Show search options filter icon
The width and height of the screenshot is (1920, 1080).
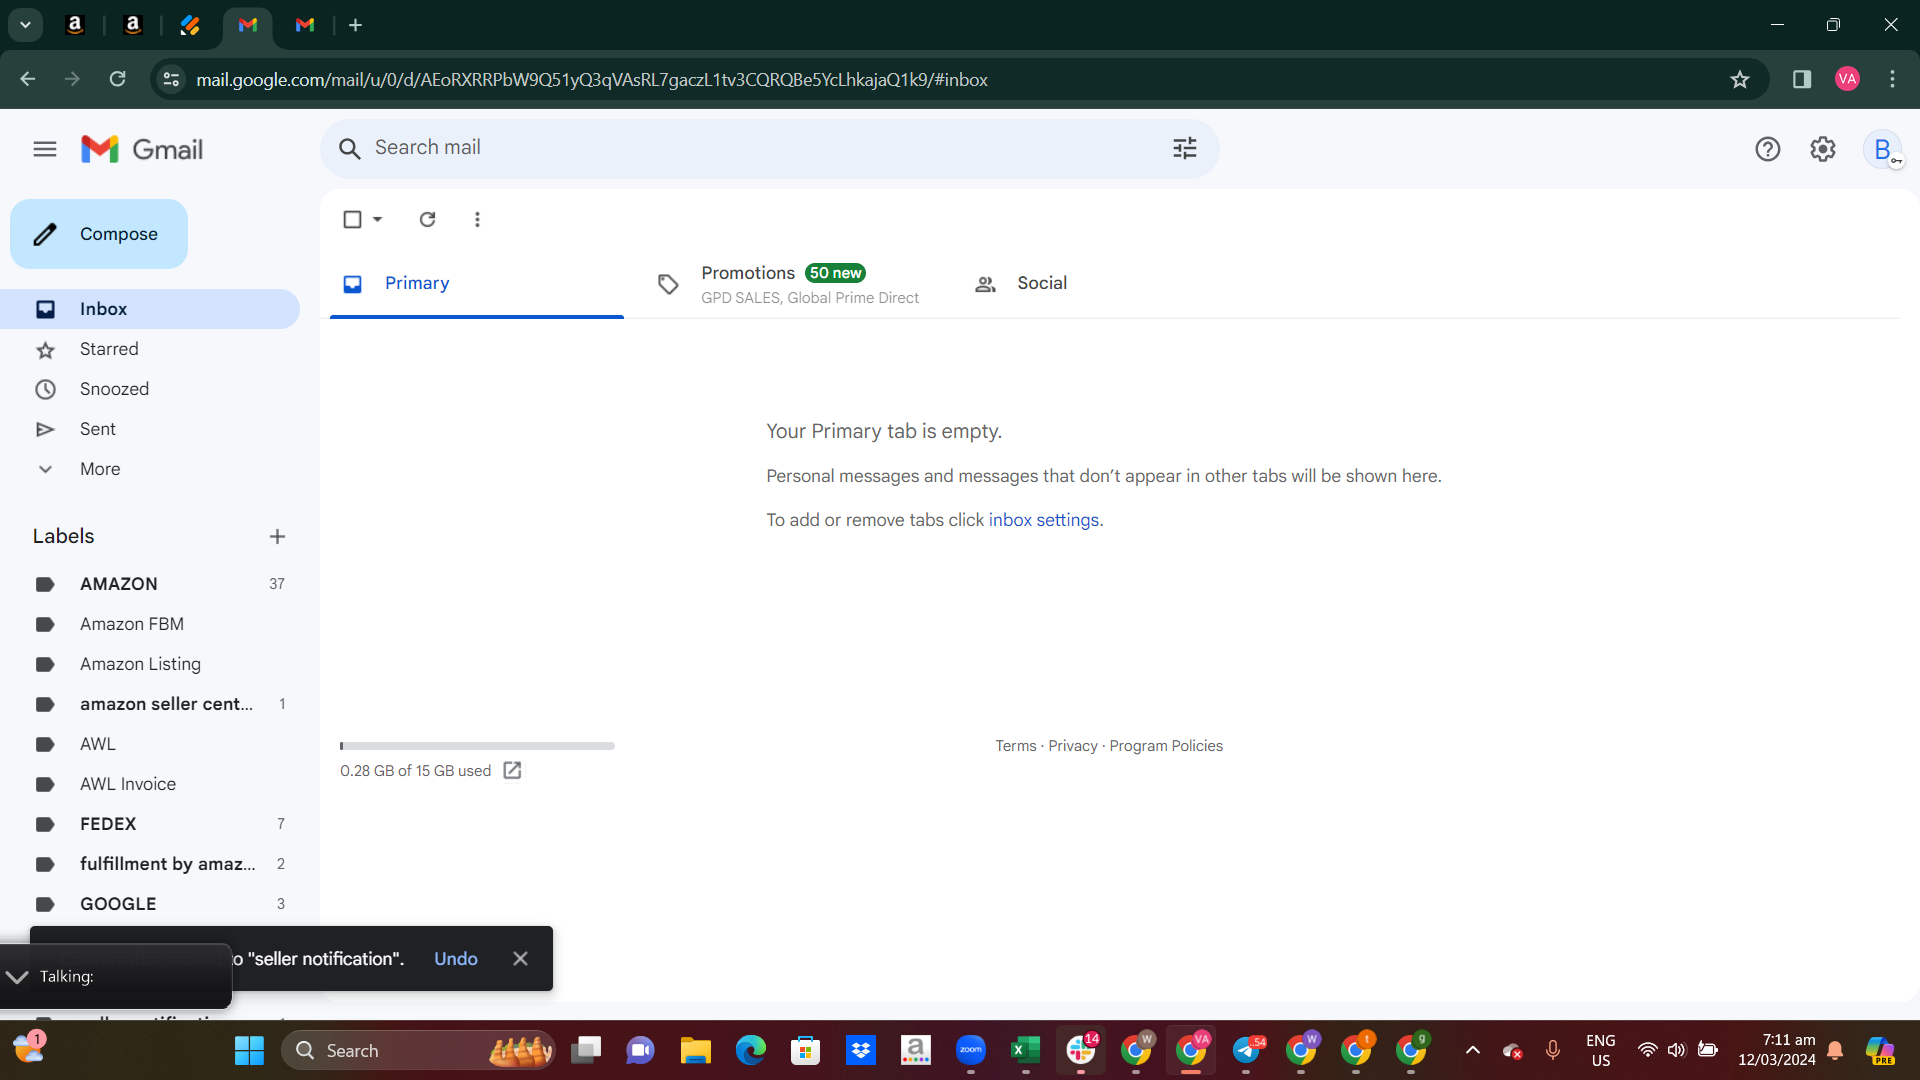click(1185, 149)
